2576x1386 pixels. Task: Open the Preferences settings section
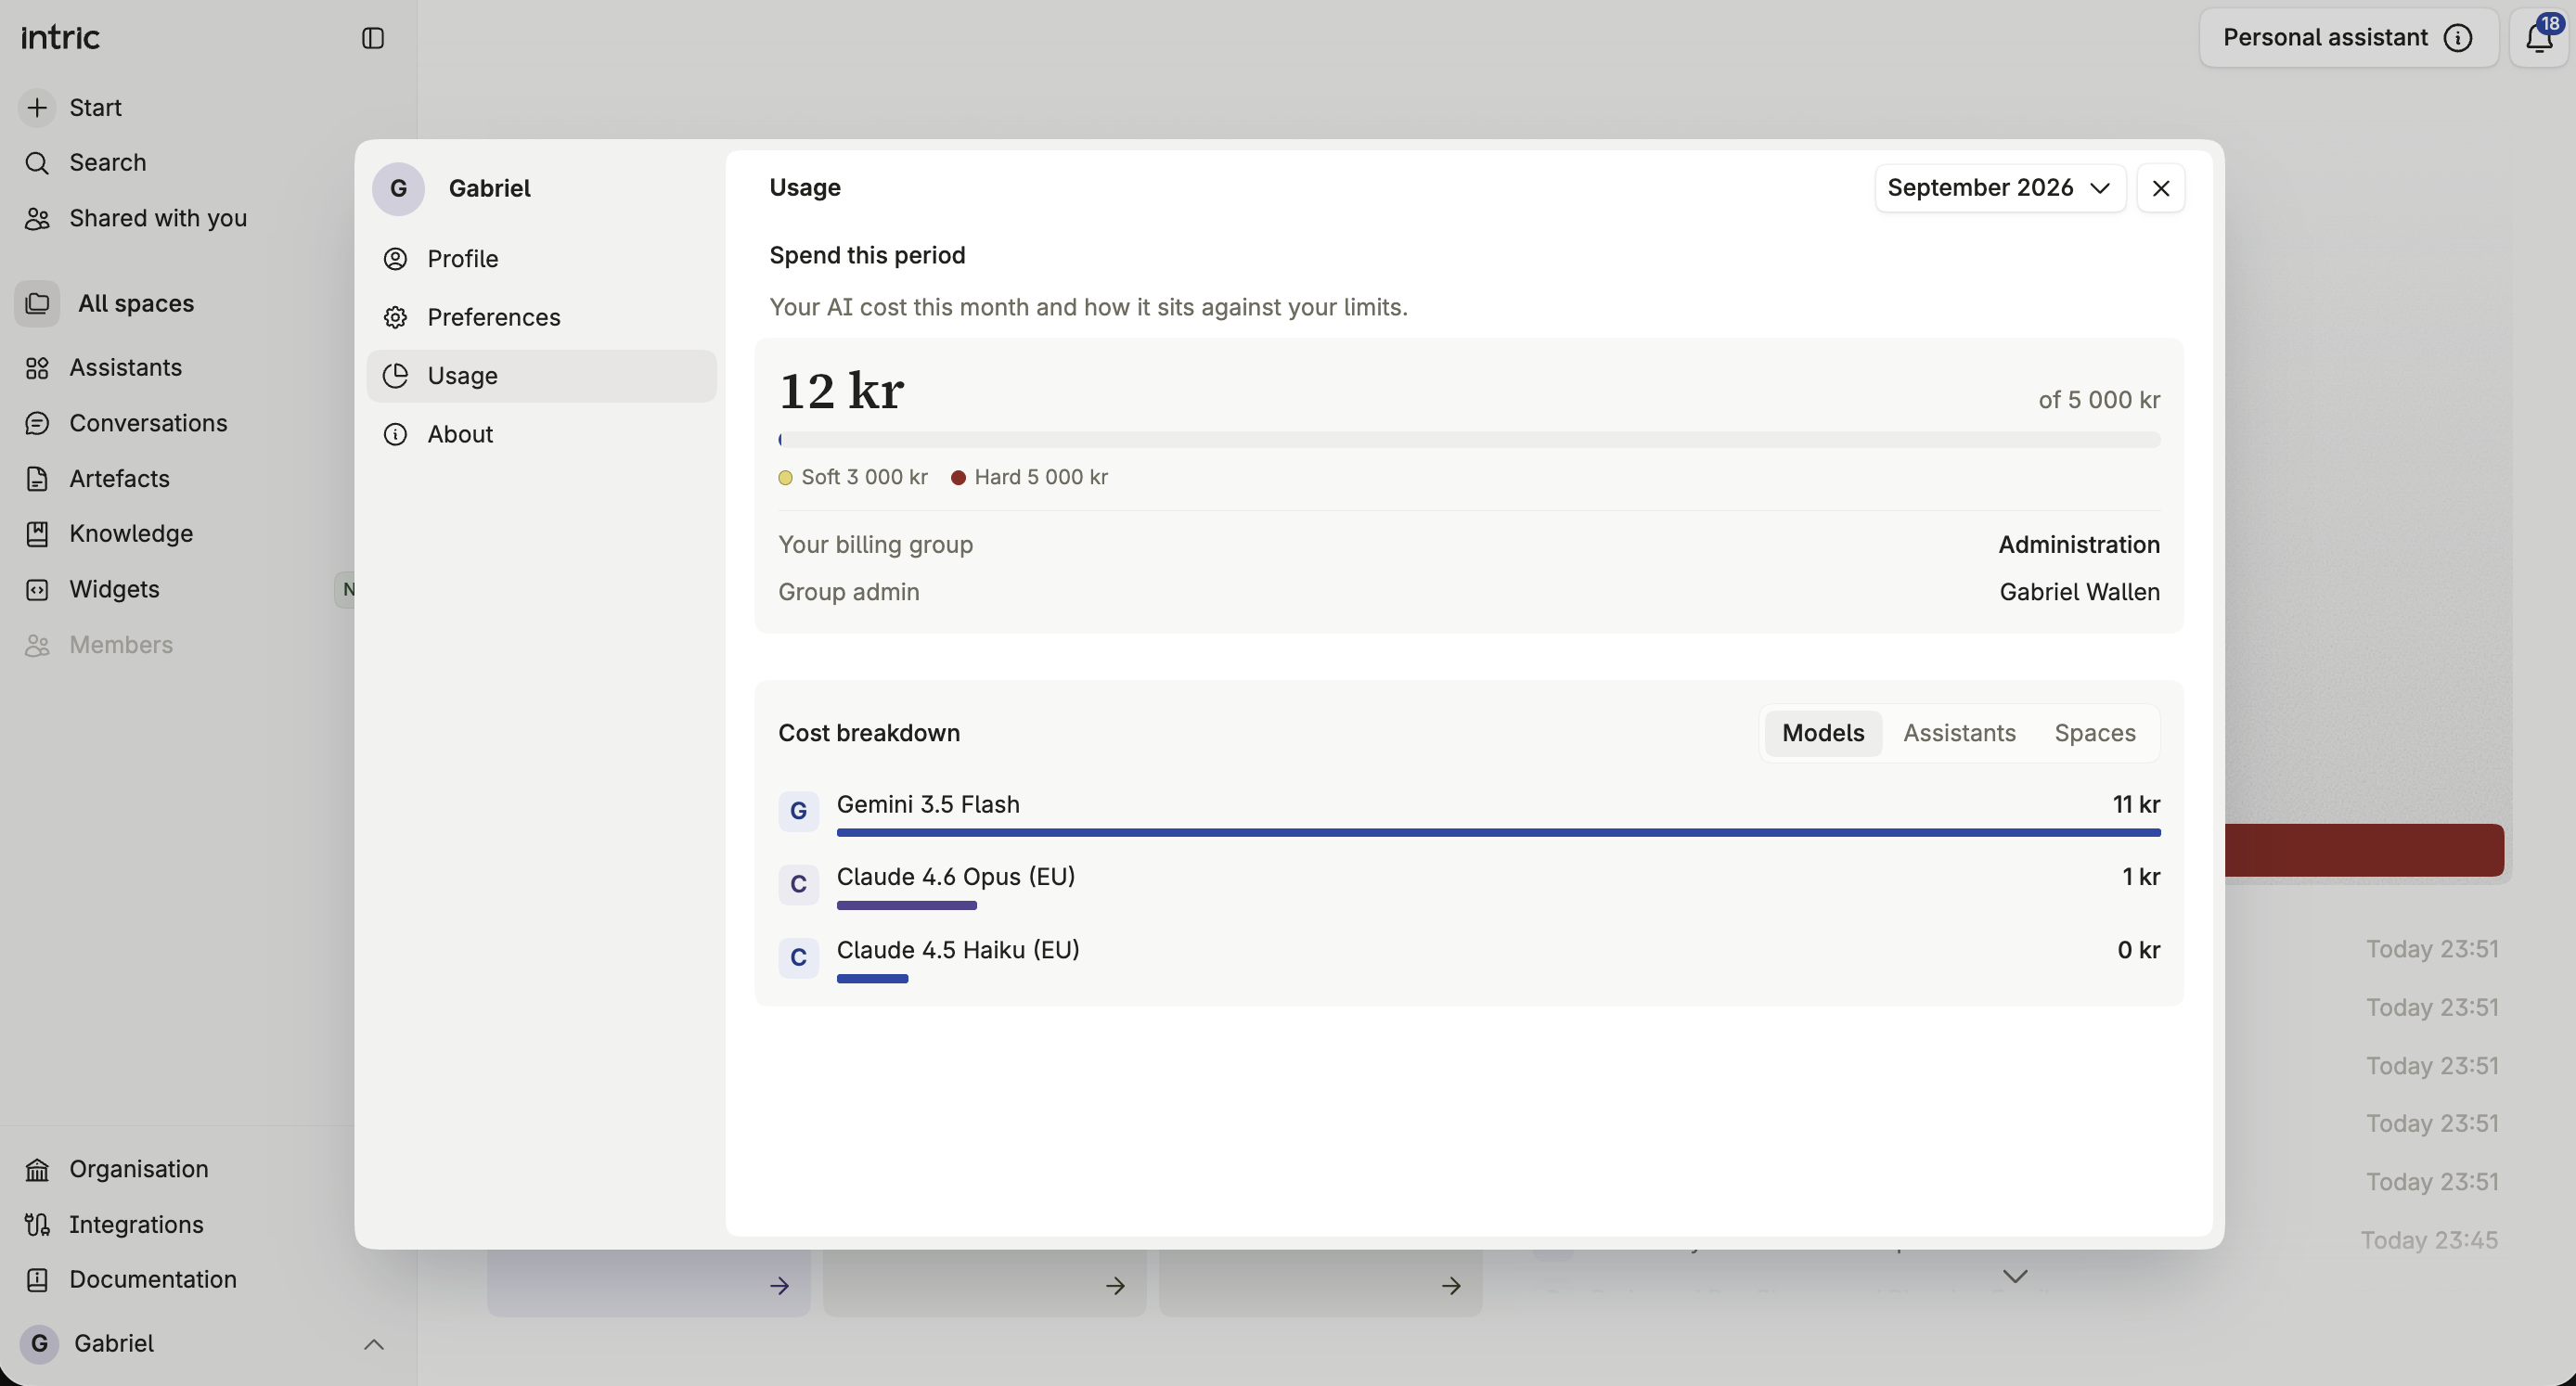541,317
